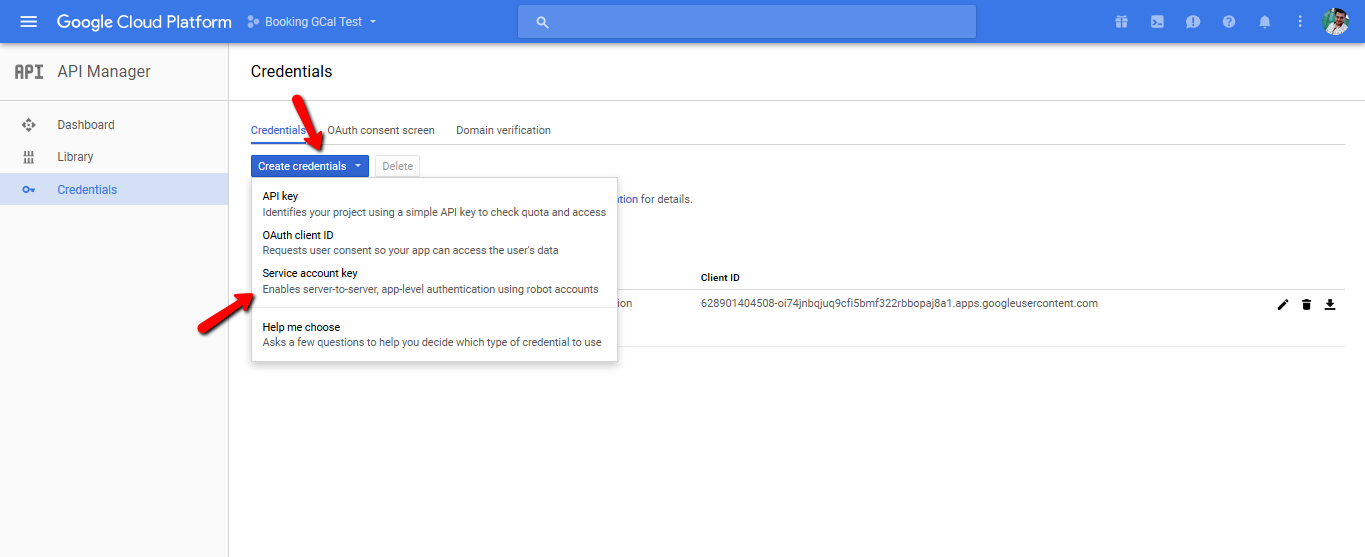Open the Create credentials dropdown
1365x557 pixels.
(x=310, y=166)
